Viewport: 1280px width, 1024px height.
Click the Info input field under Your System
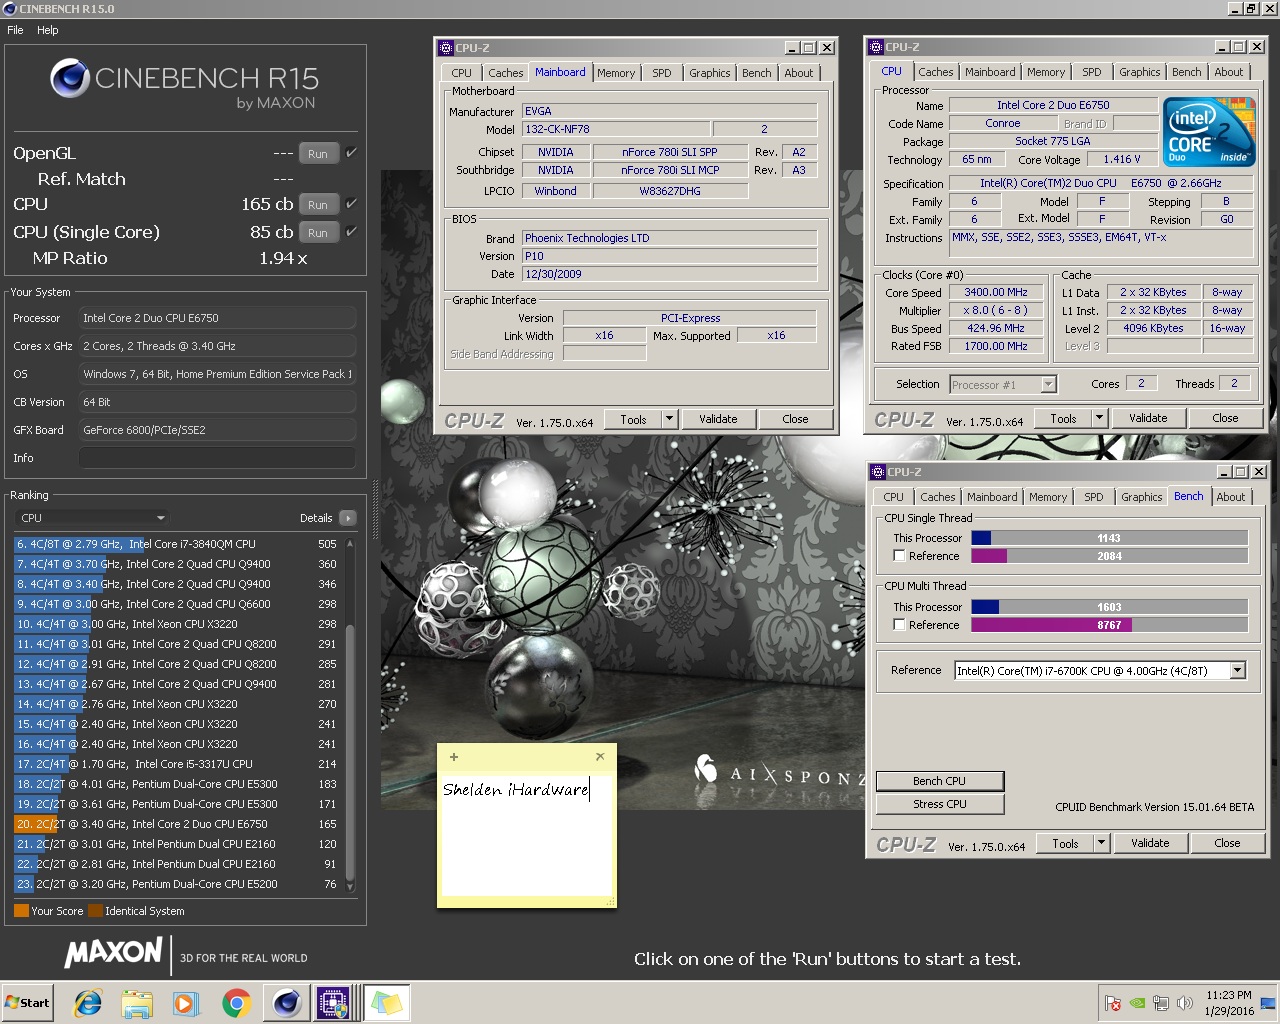[217, 458]
